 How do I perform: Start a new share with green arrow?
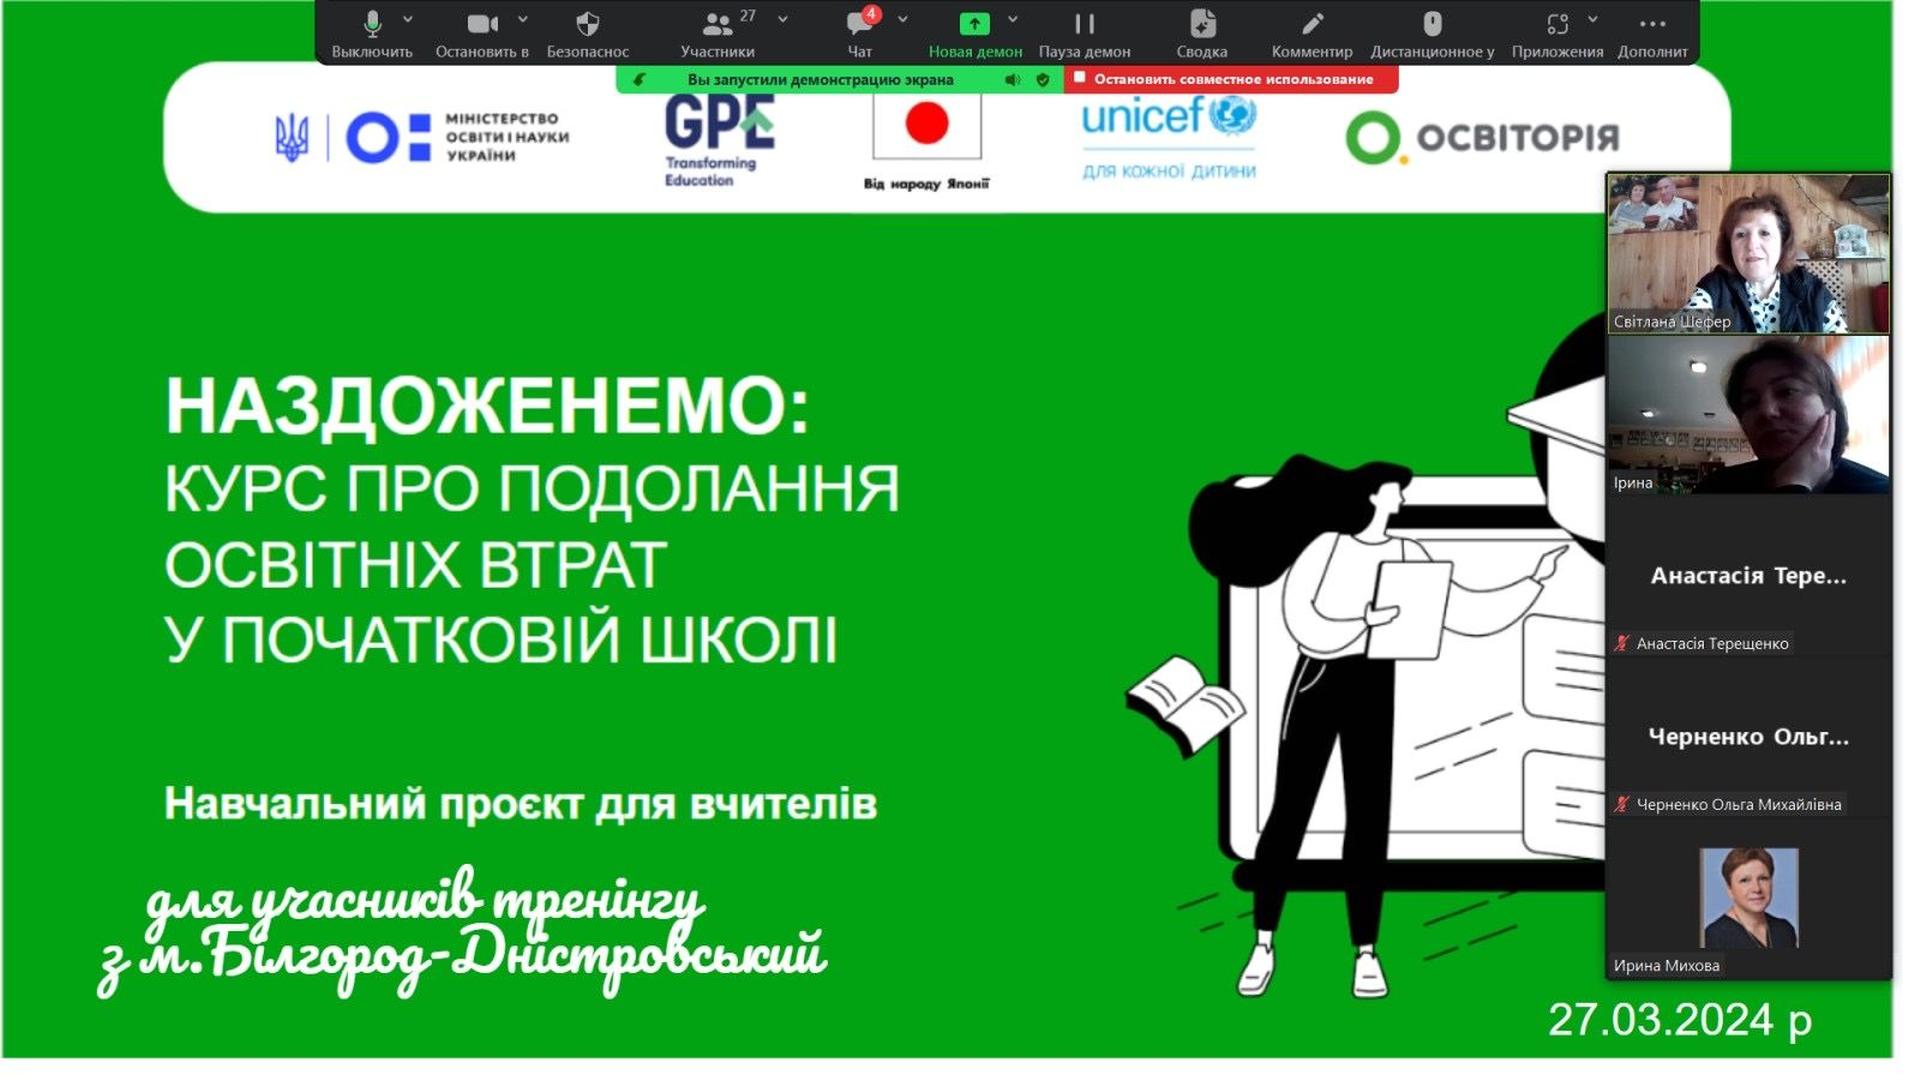tap(974, 25)
